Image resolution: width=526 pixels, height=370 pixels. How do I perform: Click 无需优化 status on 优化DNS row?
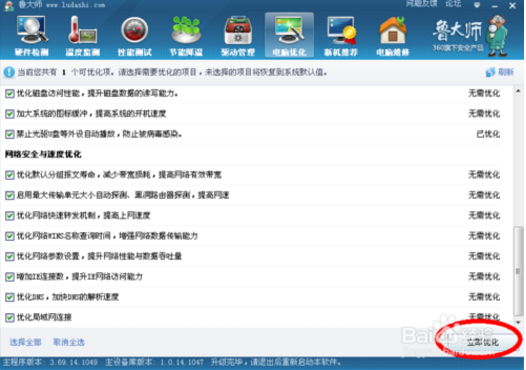point(484,297)
